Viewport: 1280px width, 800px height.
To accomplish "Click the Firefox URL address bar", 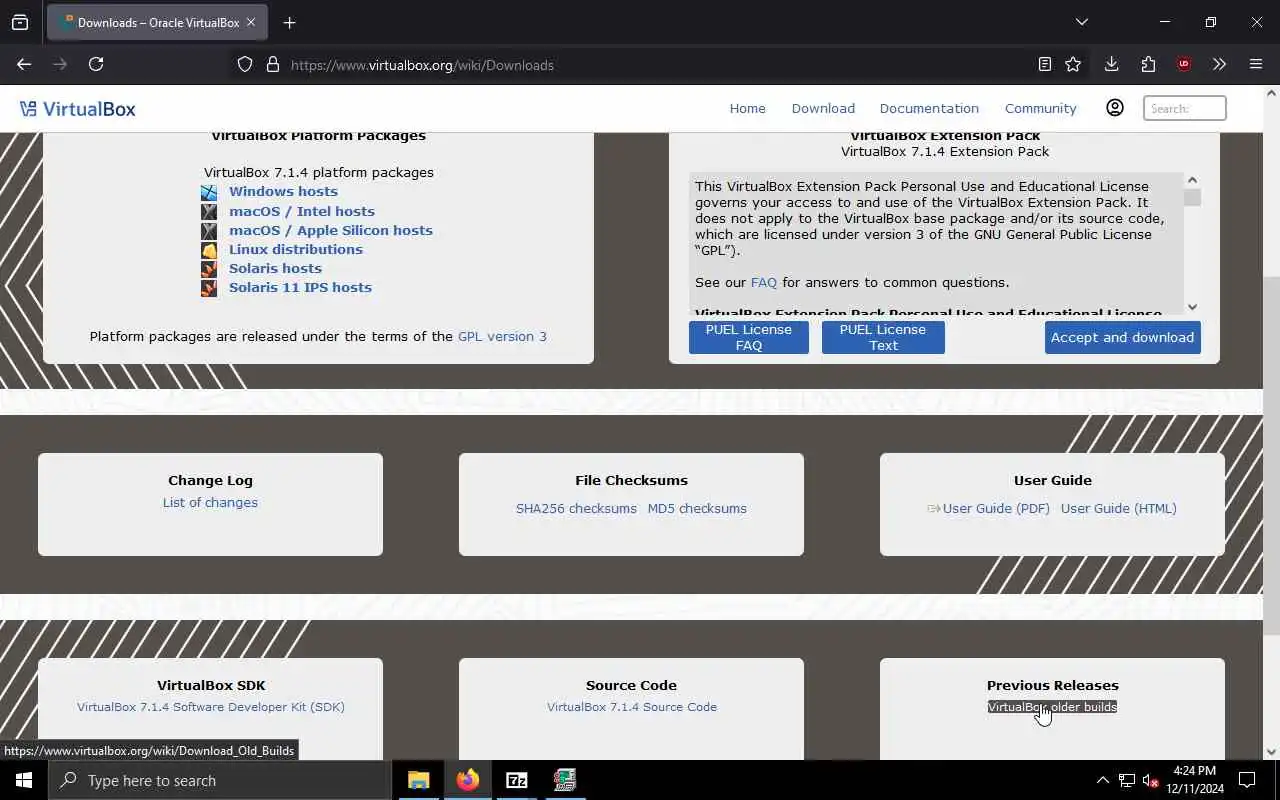I will [640, 65].
